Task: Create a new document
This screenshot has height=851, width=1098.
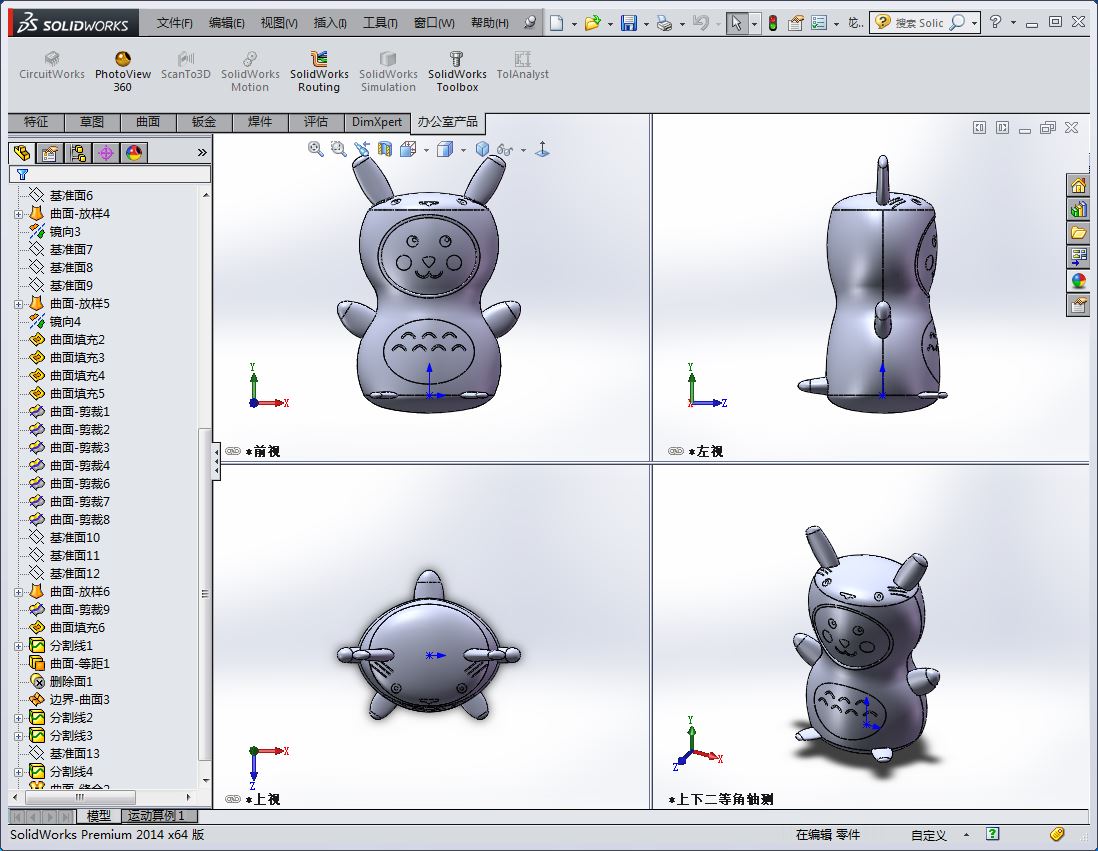Action: click(557, 23)
